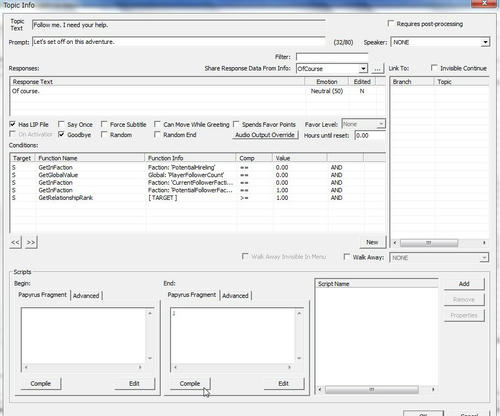Click scroll-down arrow in End fragment box
Viewport: 500px width, 416px height.
(299, 358)
